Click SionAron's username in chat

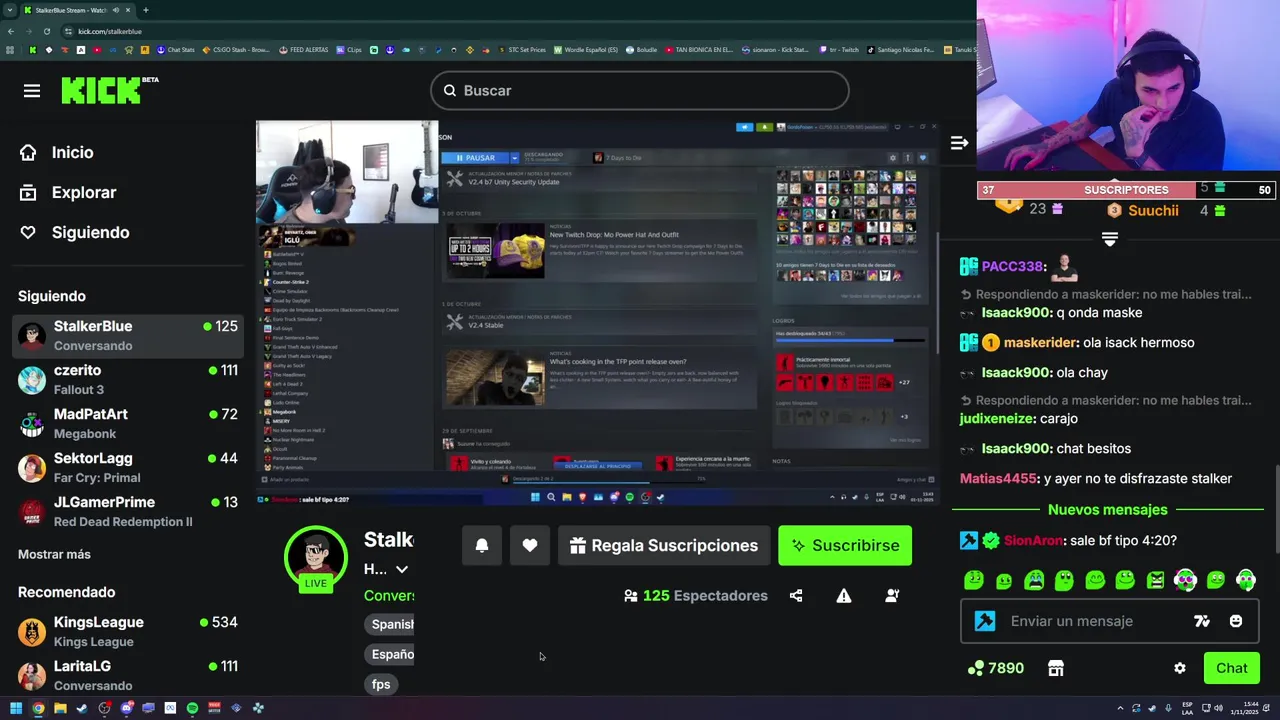[x=1033, y=540]
